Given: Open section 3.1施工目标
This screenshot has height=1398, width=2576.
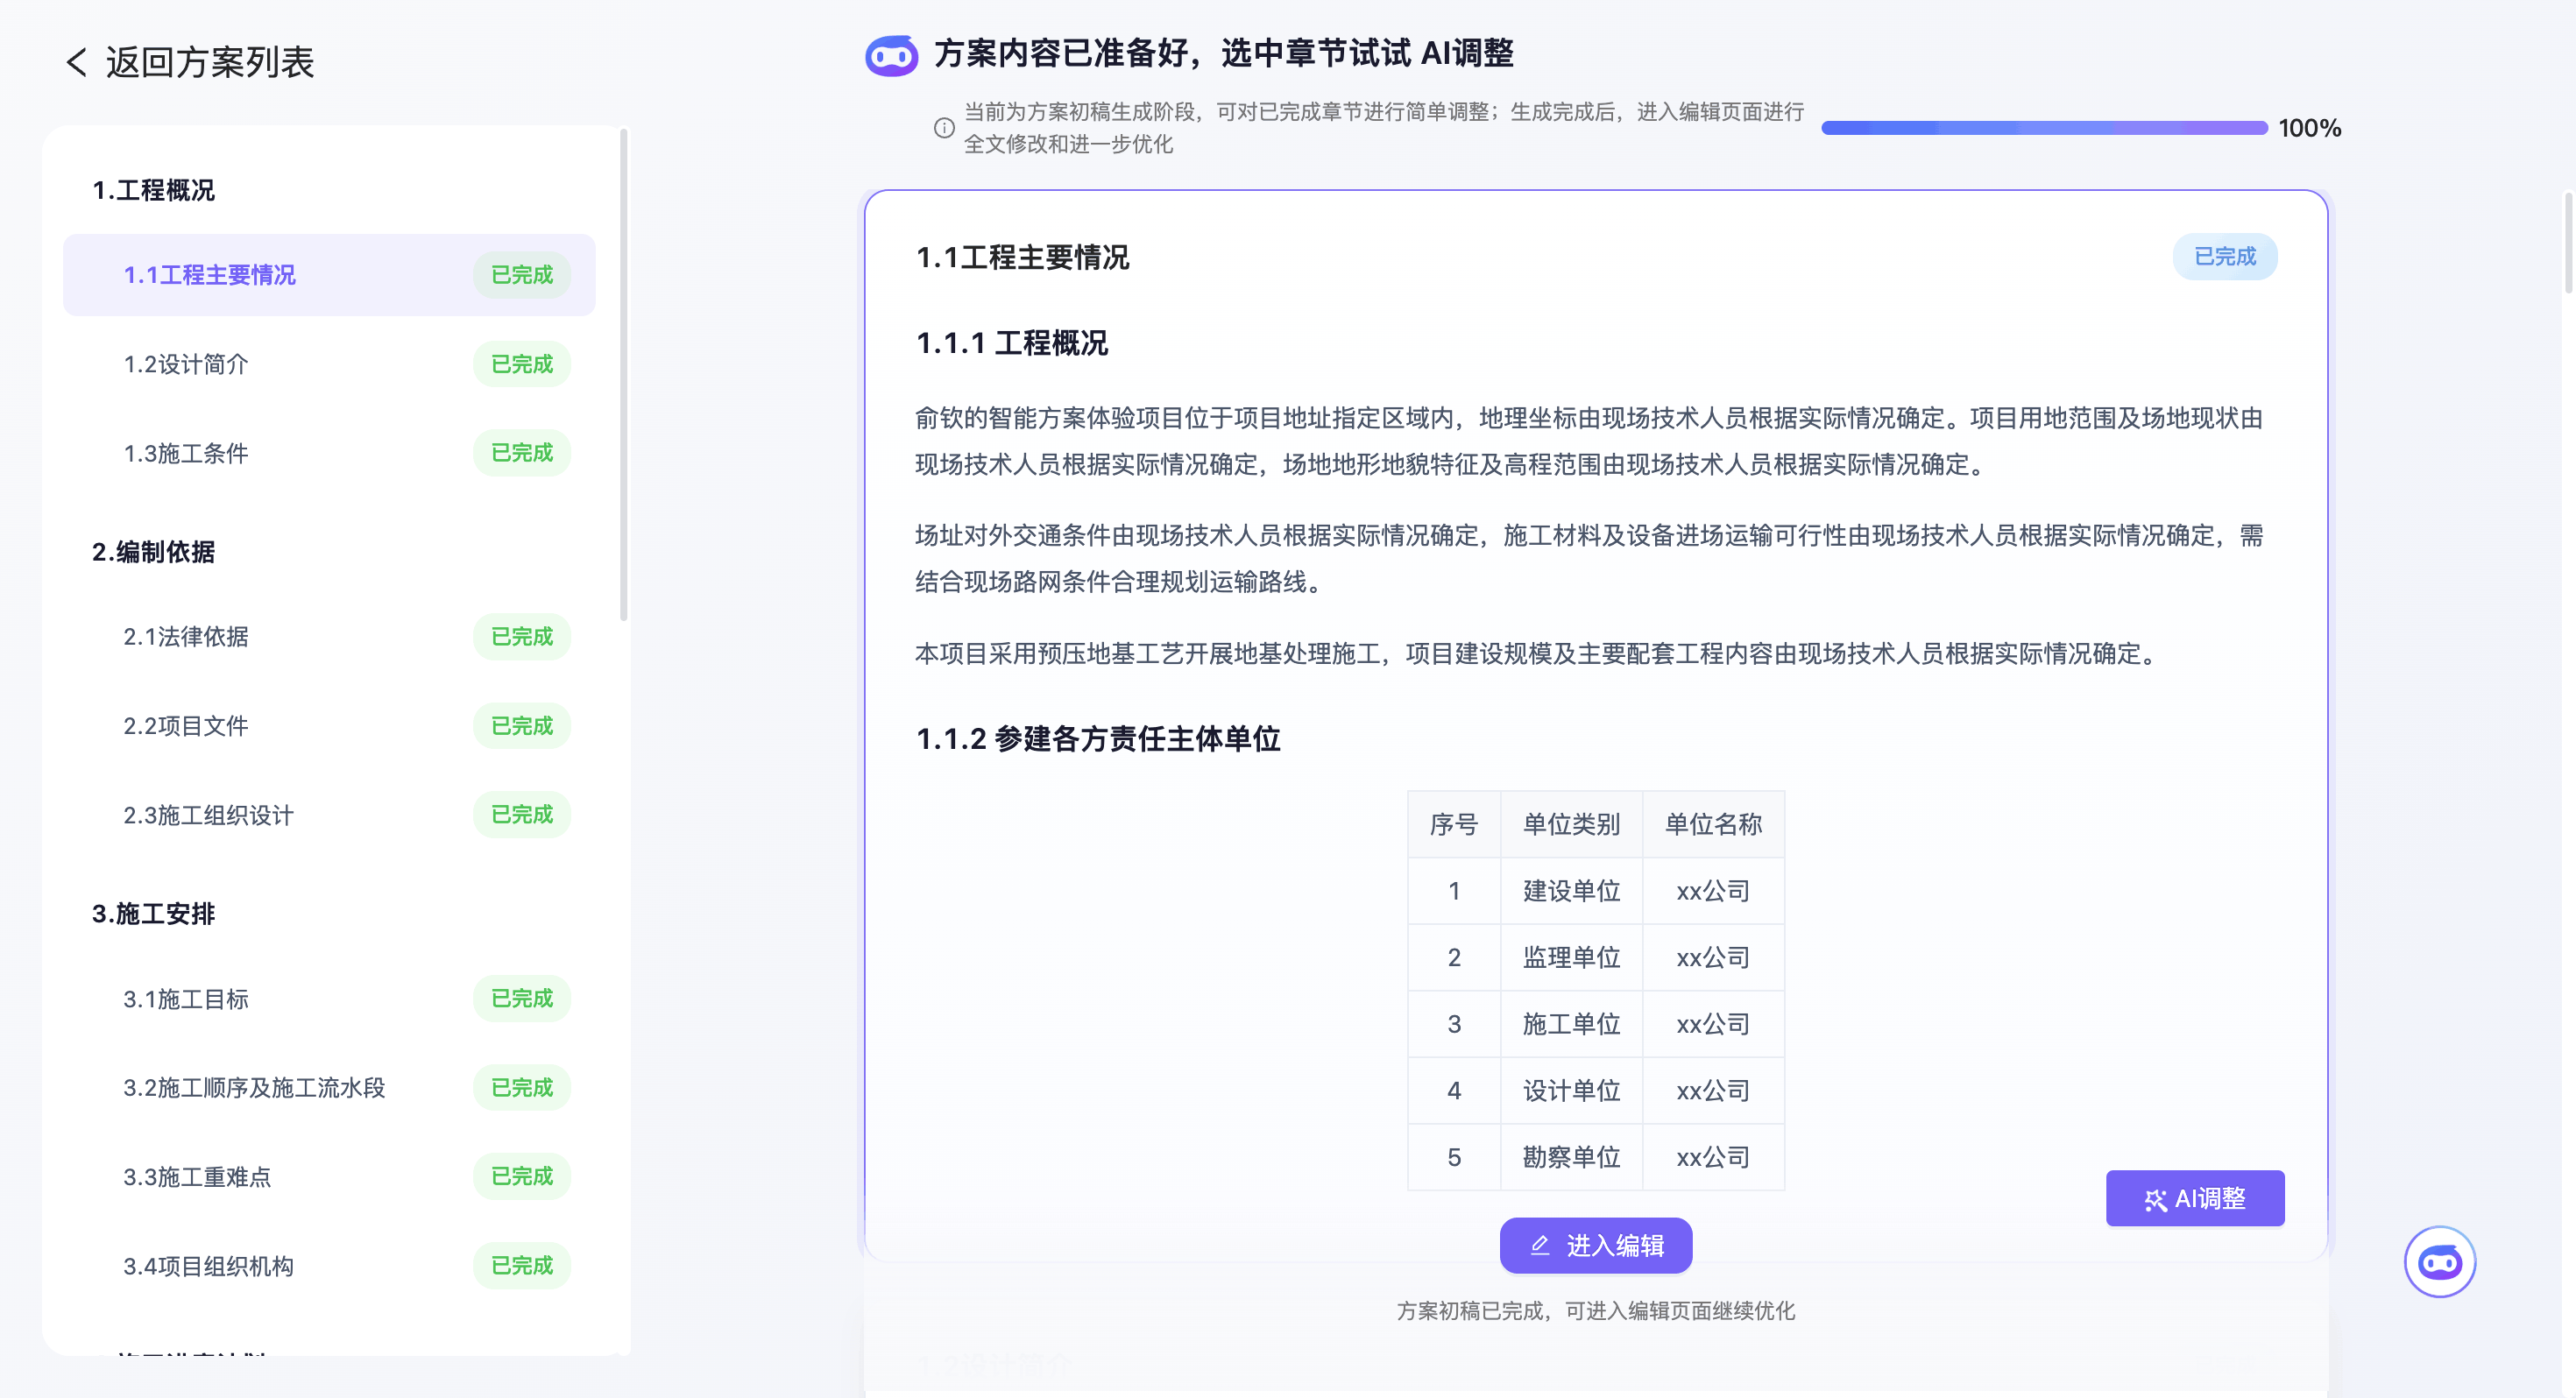Looking at the screenshot, I should [x=329, y=999].
